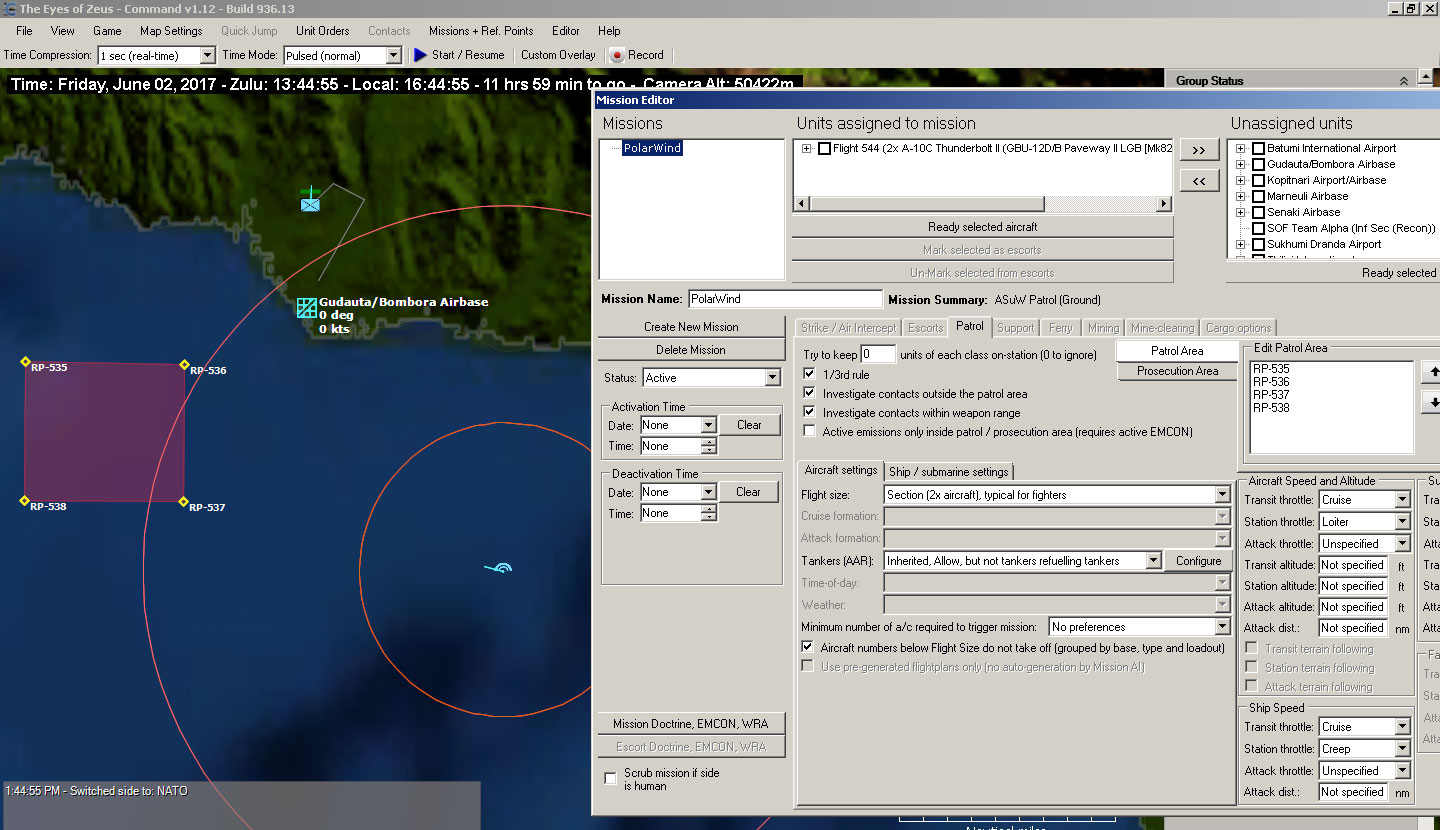The image size is (1440, 830).
Task: Collapse the Group Status panel chevron
Action: point(1403,81)
